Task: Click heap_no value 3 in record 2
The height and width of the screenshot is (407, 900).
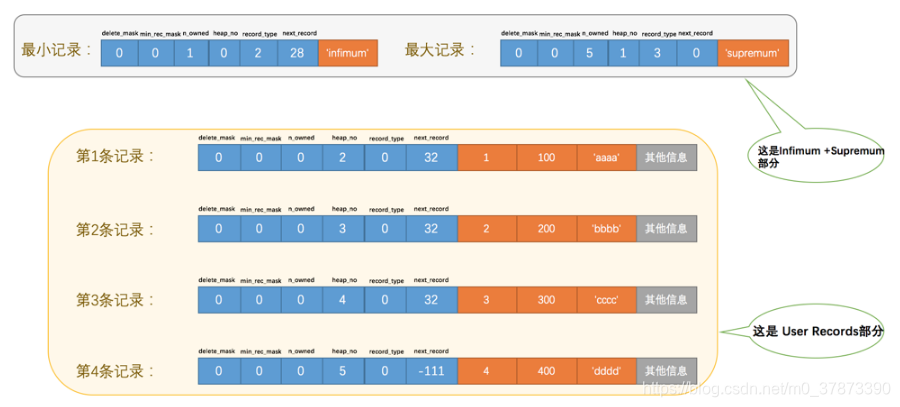Action: point(343,228)
